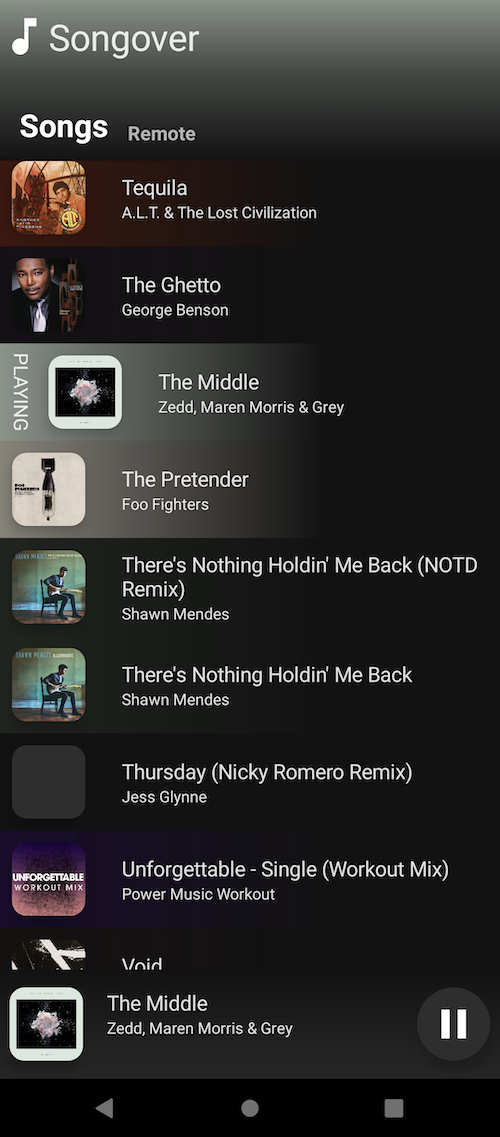This screenshot has height=1137, width=500.
Task: Select The Middle in the song list
Action: [x=250, y=392]
